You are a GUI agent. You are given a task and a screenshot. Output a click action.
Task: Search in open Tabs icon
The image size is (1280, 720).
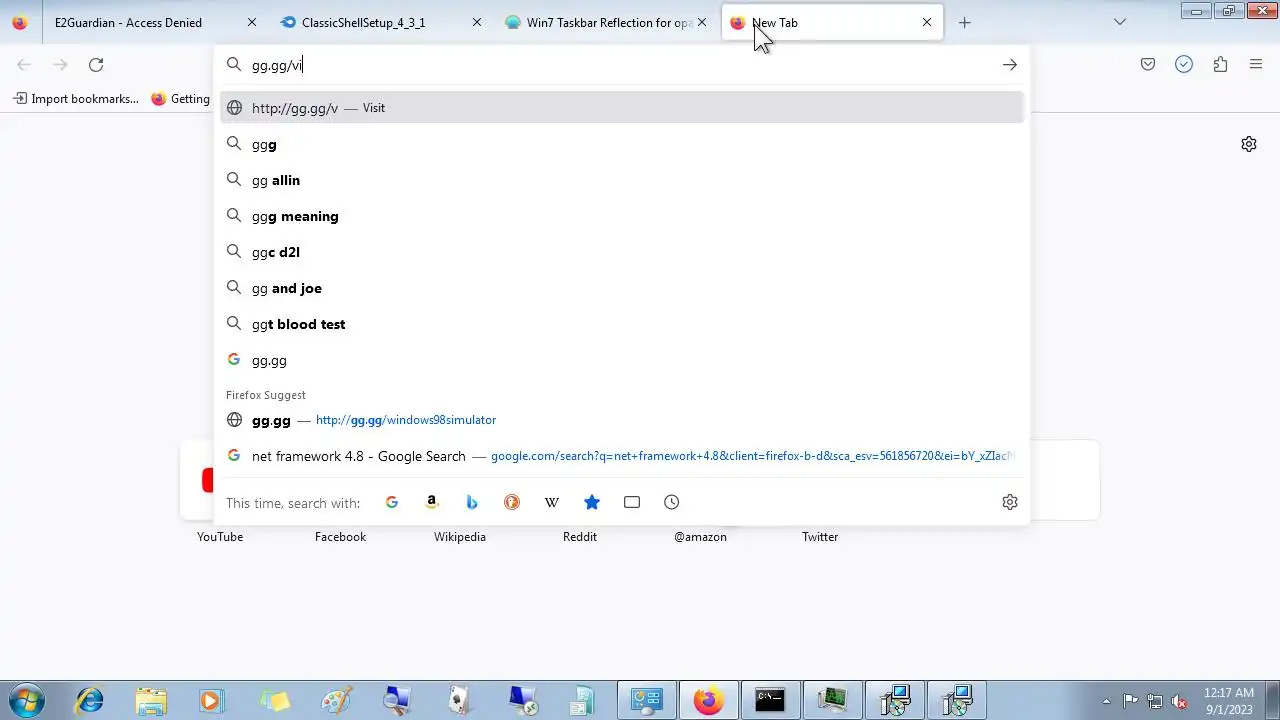632,502
